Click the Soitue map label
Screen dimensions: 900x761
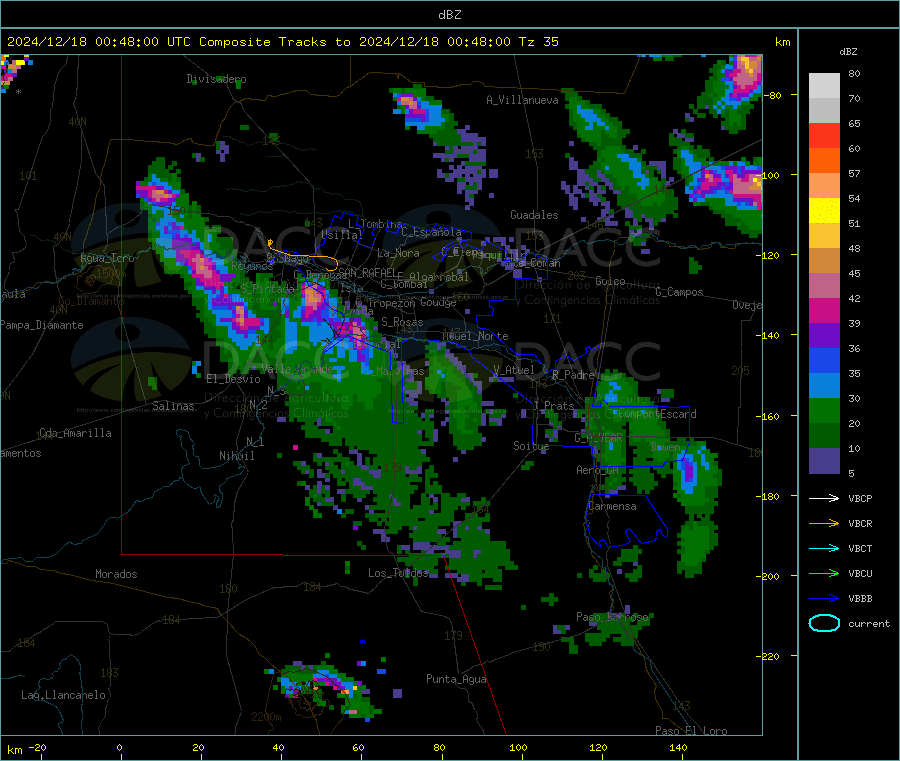[531, 446]
